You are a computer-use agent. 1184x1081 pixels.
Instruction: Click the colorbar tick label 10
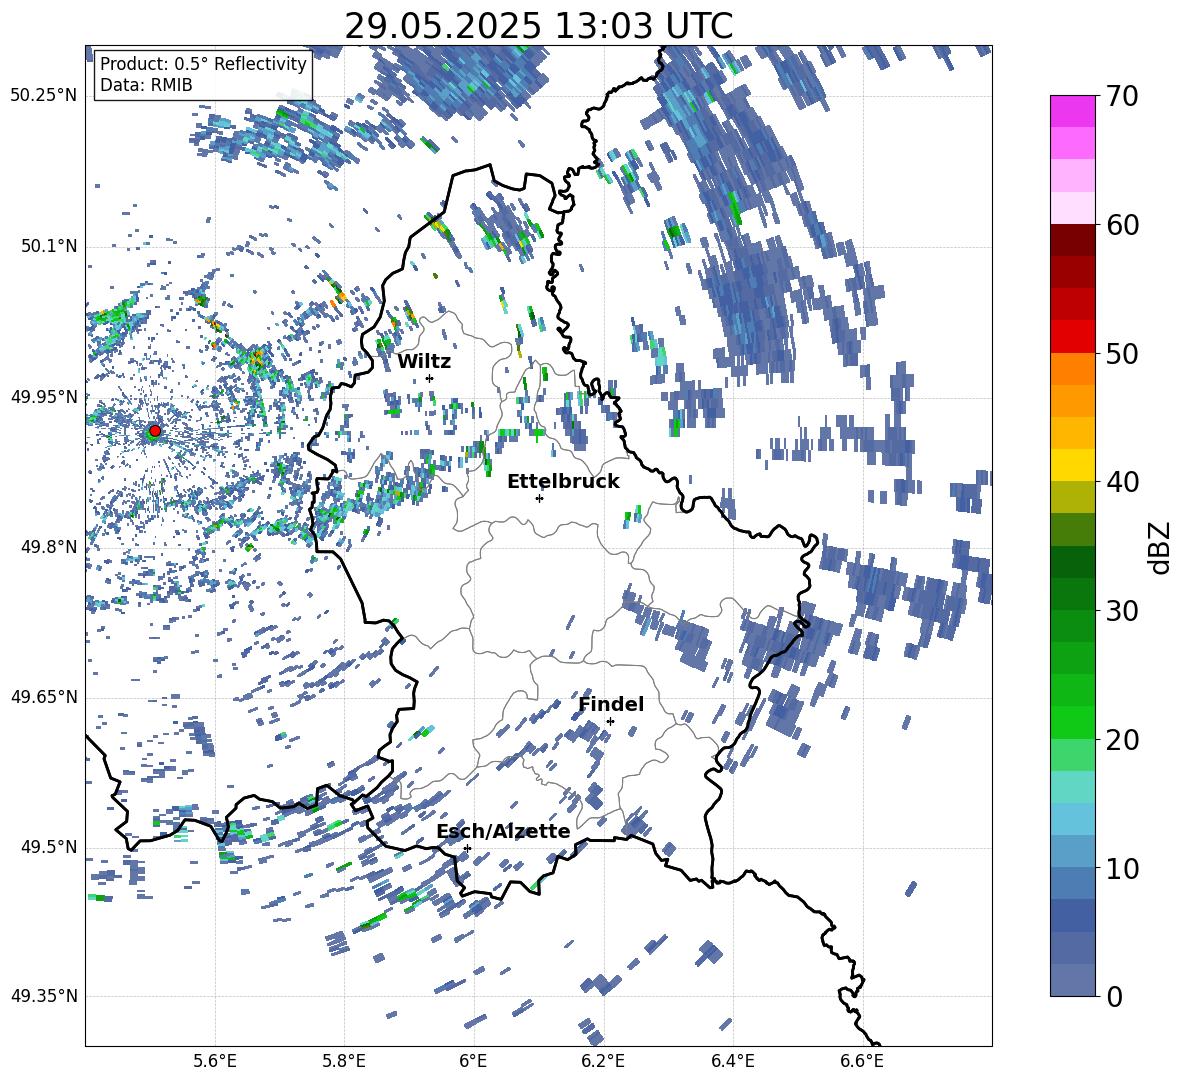(1123, 868)
